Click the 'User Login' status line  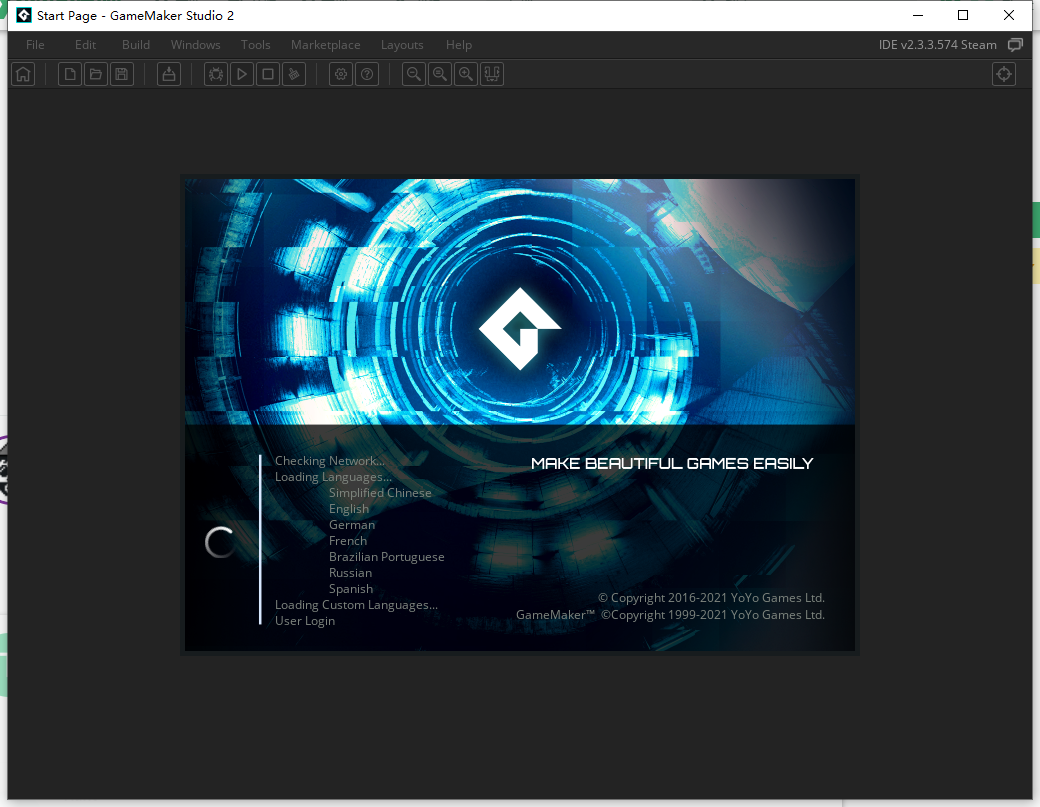[305, 621]
